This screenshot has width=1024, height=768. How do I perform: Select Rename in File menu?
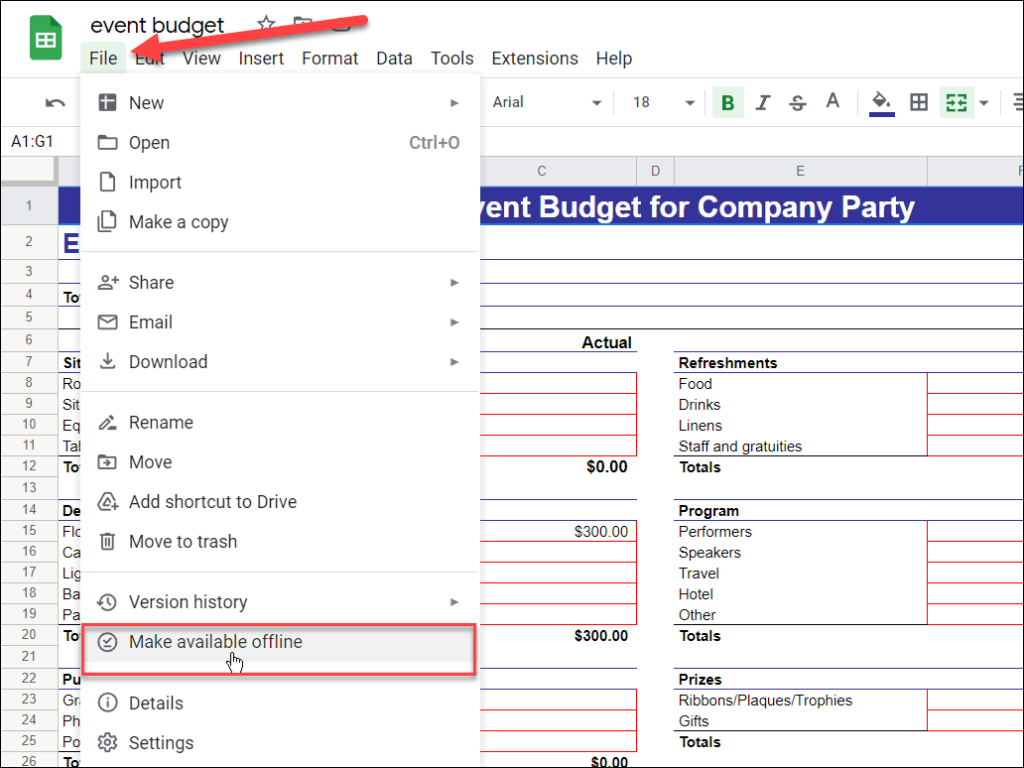pyautogui.click(x=280, y=423)
